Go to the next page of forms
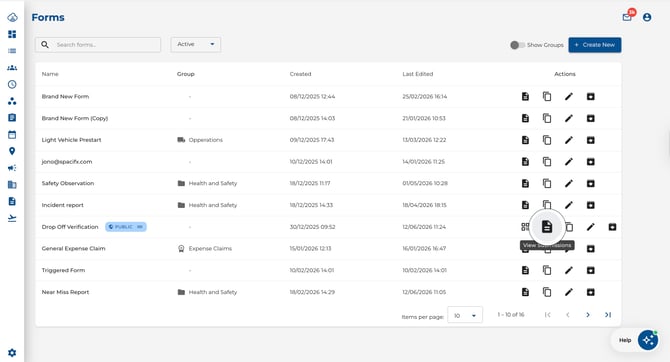The height and width of the screenshot is (362, 670). [588, 315]
